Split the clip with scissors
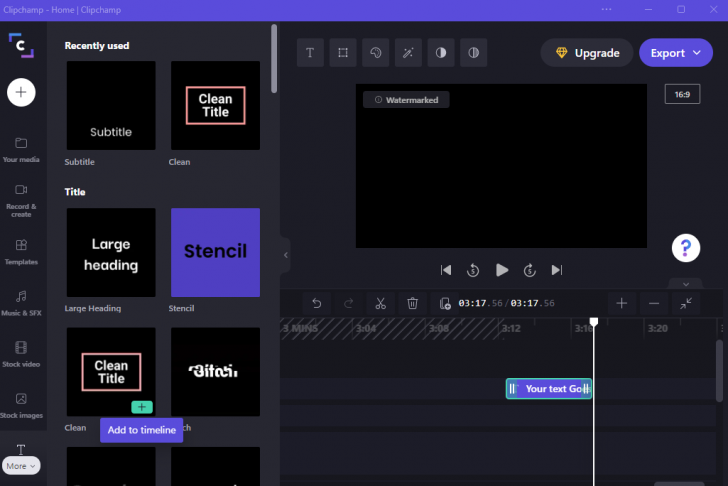Screen dimensions: 728x486 coord(380,304)
